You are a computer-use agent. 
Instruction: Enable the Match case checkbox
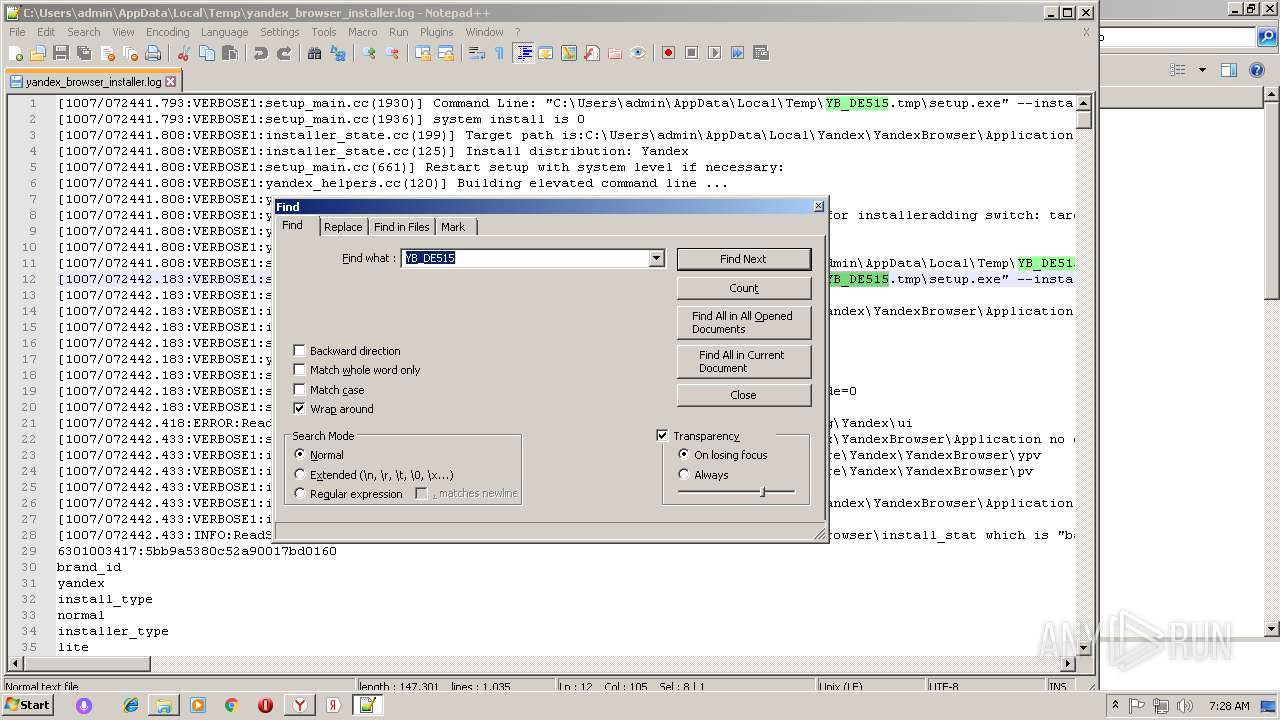(x=299, y=390)
